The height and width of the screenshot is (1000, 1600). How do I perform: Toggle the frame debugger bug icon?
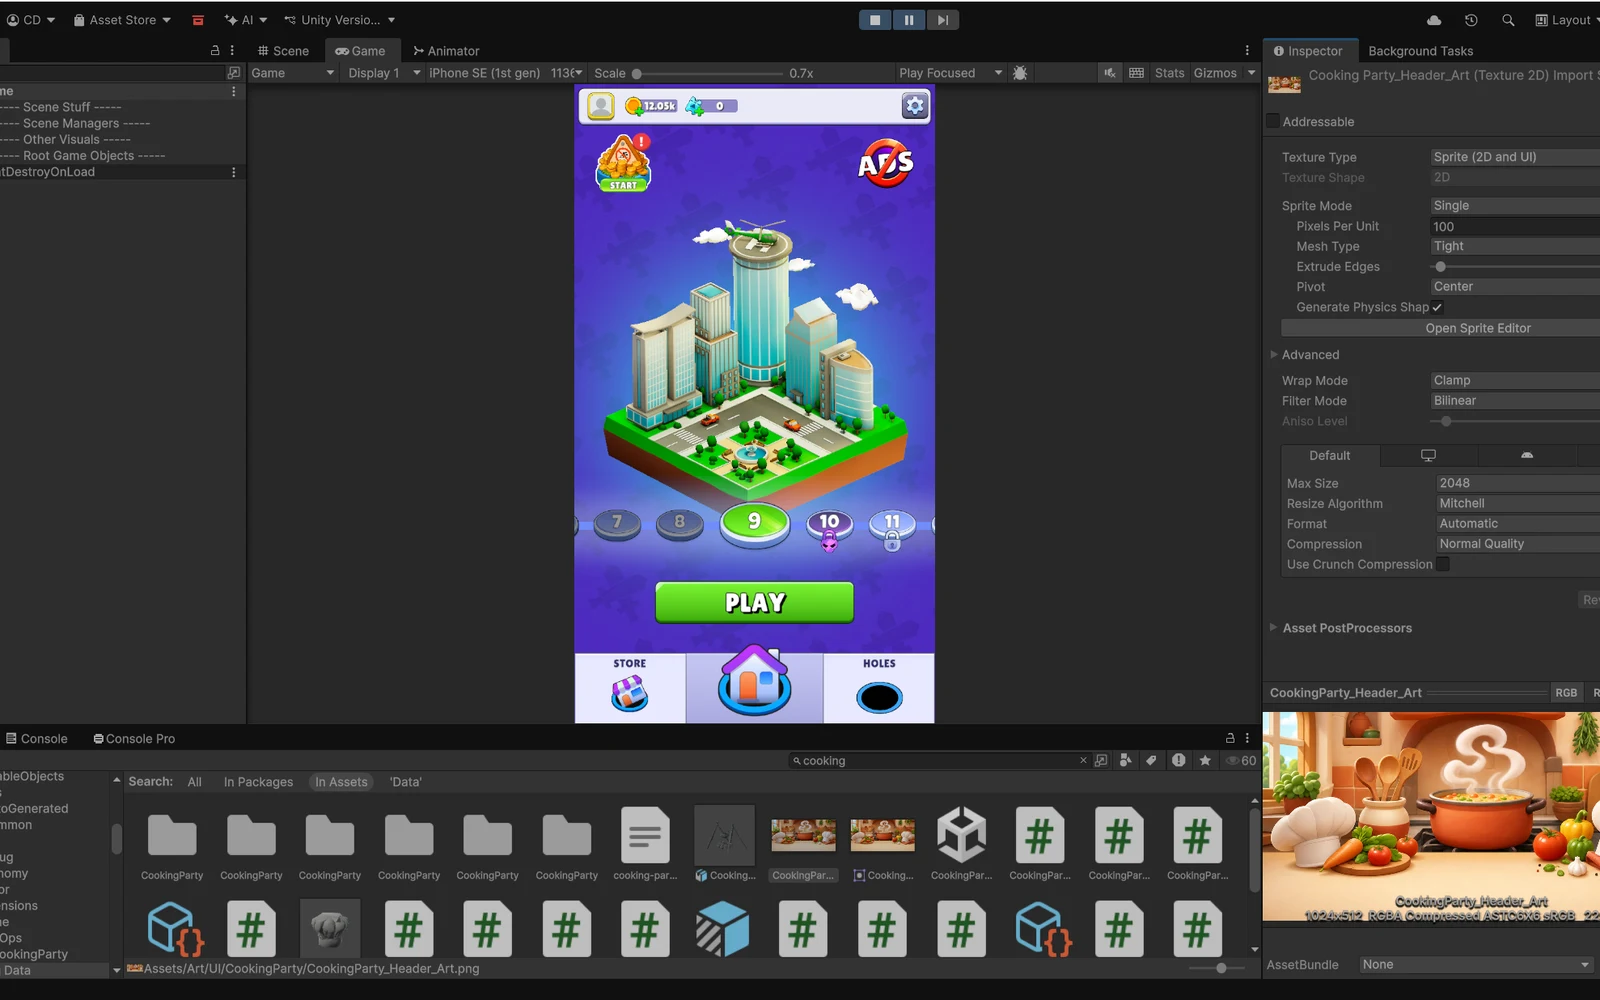point(1020,73)
